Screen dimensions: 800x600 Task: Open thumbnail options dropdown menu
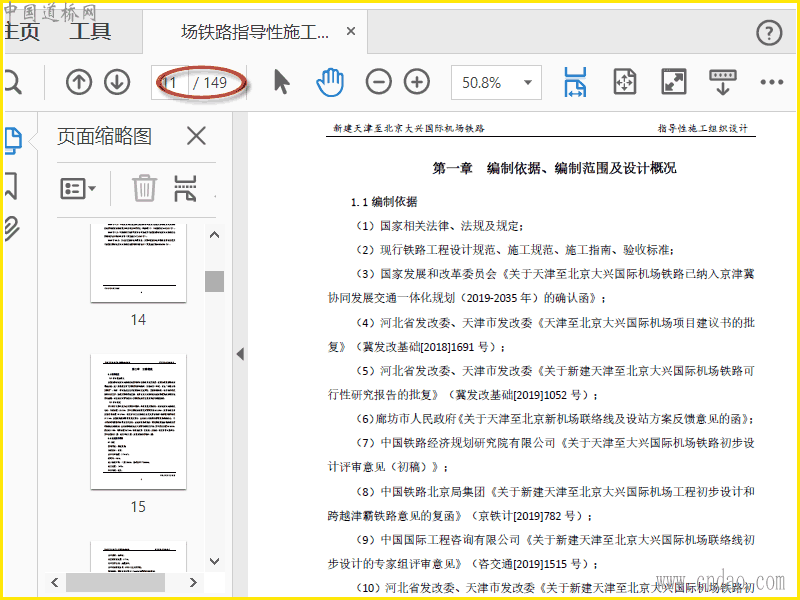(x=78, y=188)
